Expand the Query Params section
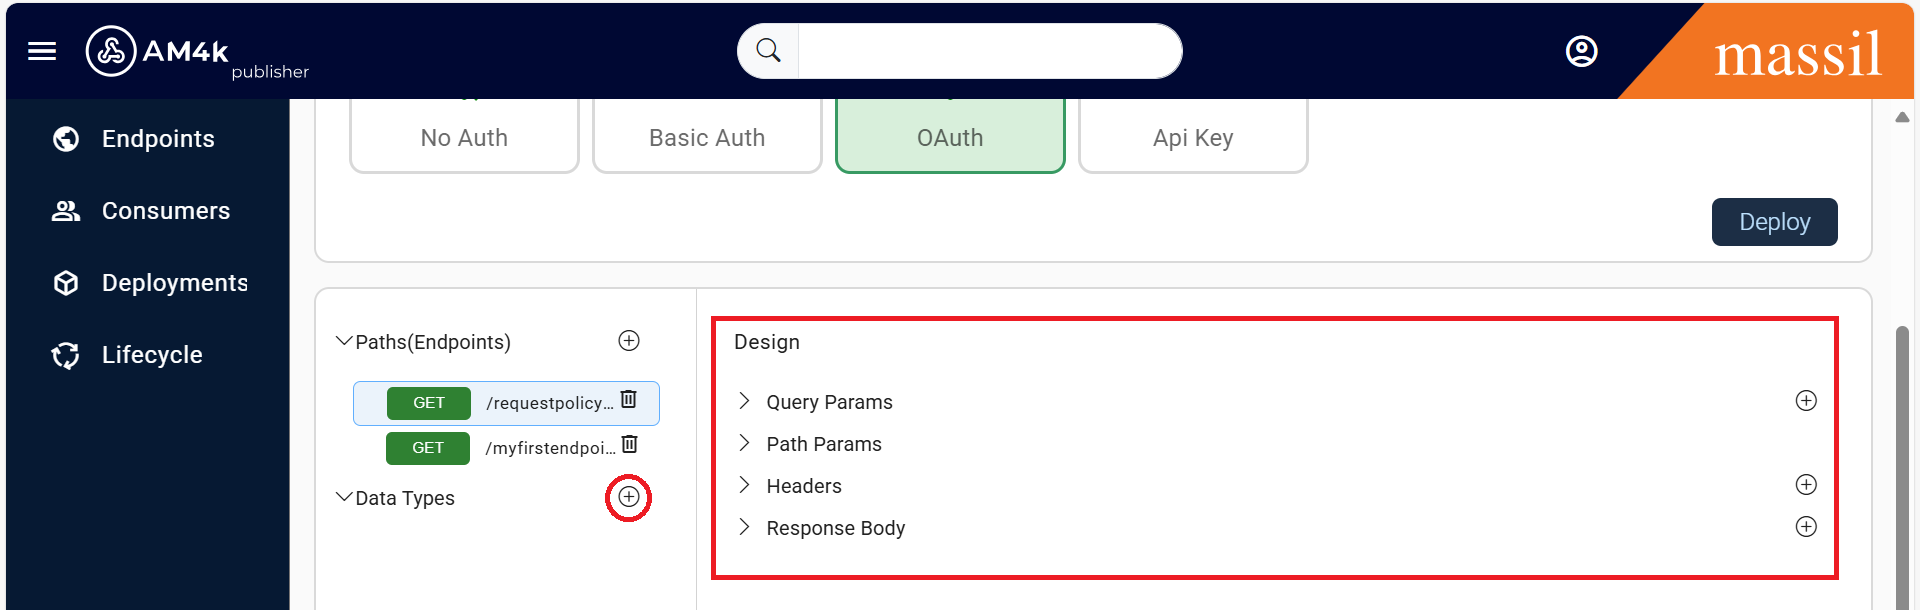This screenshot has width=1920, height=610. click(744, 401)
